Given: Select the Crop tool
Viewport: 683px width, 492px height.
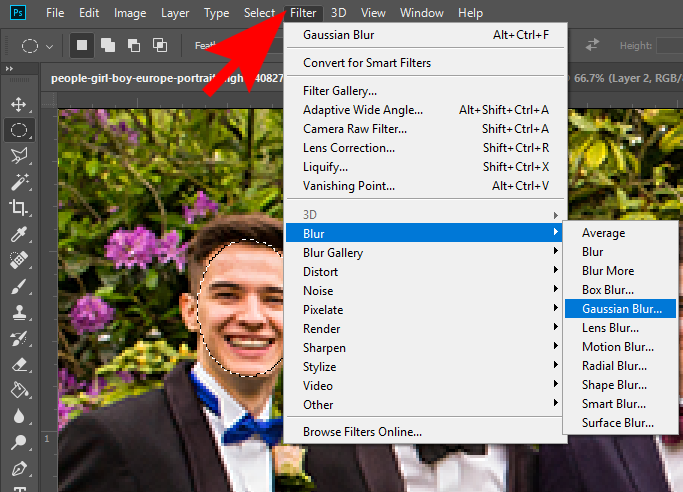Looking at the screenshot, I should pyautogui.click(x=19, y=208).
